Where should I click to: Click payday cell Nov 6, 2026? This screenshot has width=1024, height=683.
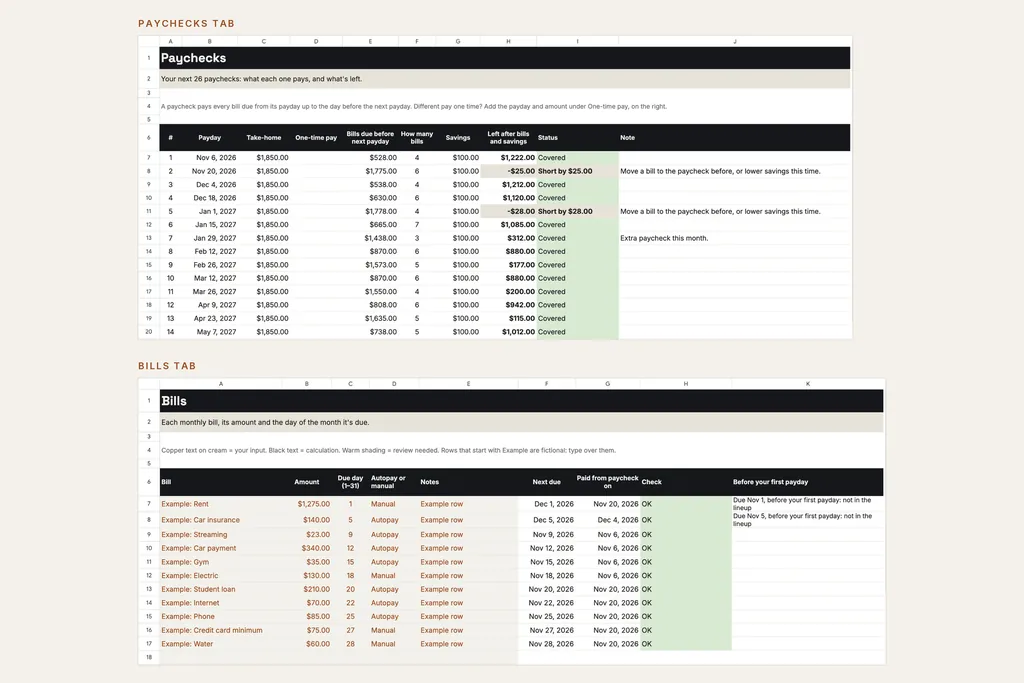pyautogui.click(x=210, y=157)
